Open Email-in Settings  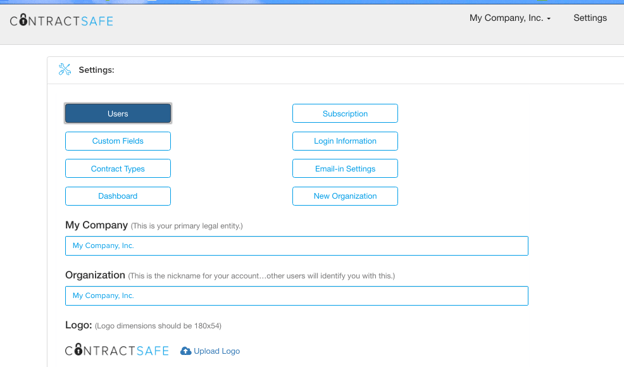345,168
